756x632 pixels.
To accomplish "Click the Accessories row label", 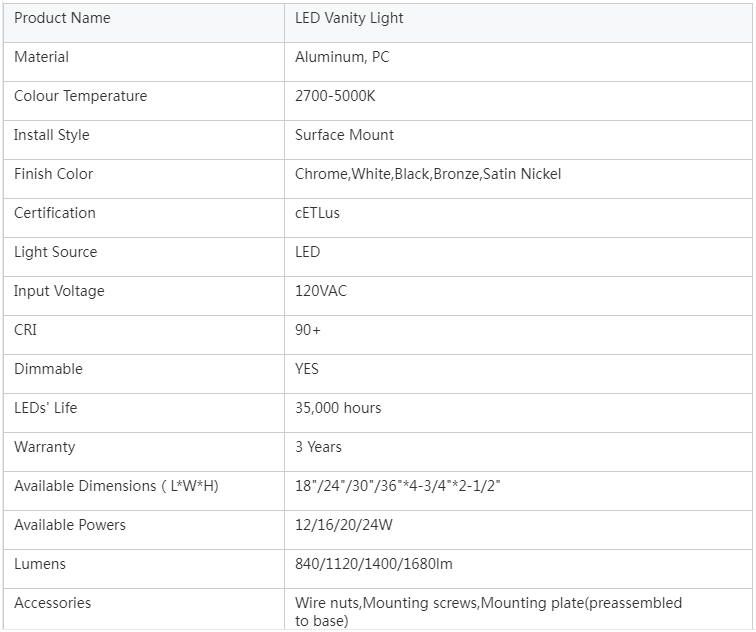I will pyautogui.click(x=53, y=603).
